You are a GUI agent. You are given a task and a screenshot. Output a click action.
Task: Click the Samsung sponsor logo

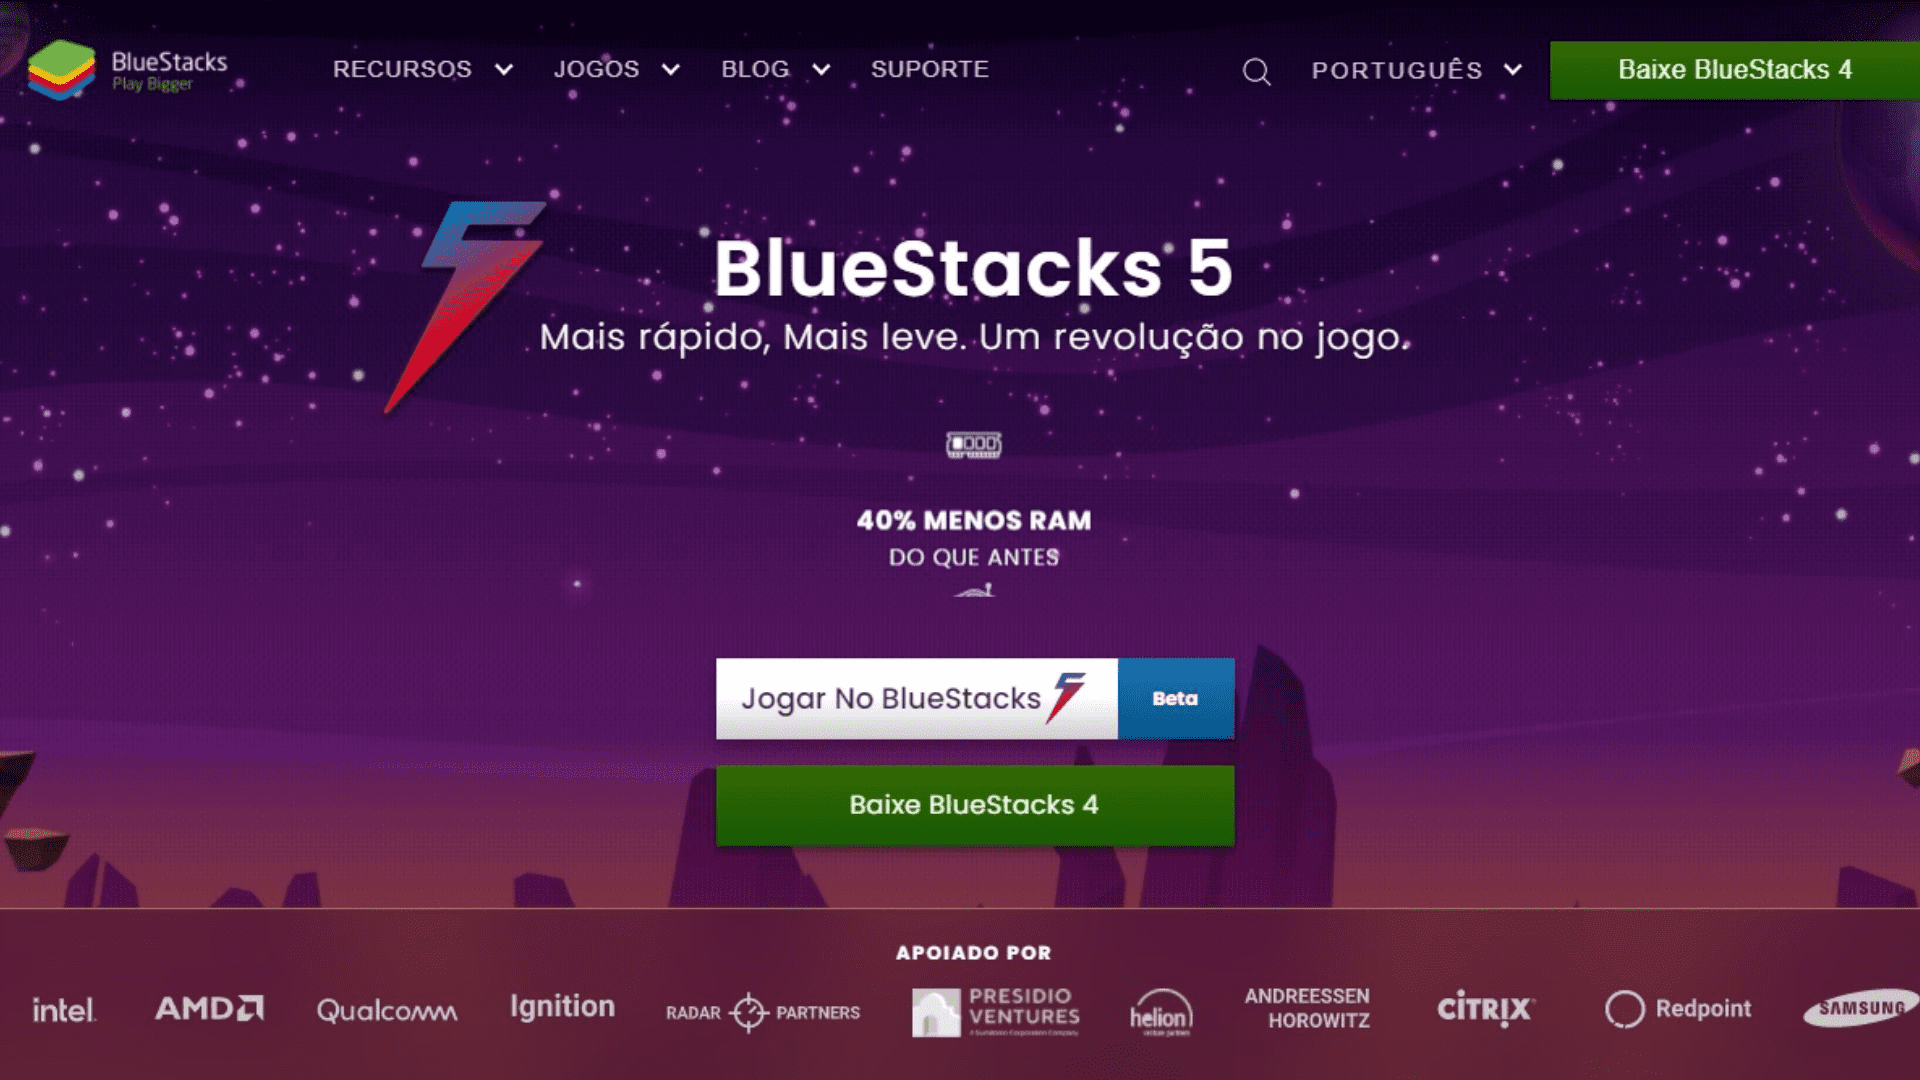[x=1861, y=1008]
